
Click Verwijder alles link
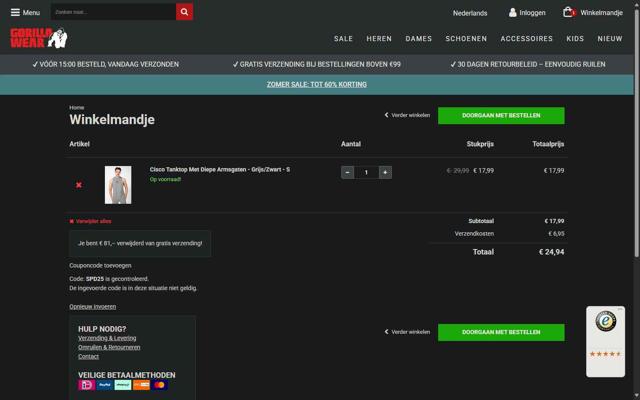90,221
